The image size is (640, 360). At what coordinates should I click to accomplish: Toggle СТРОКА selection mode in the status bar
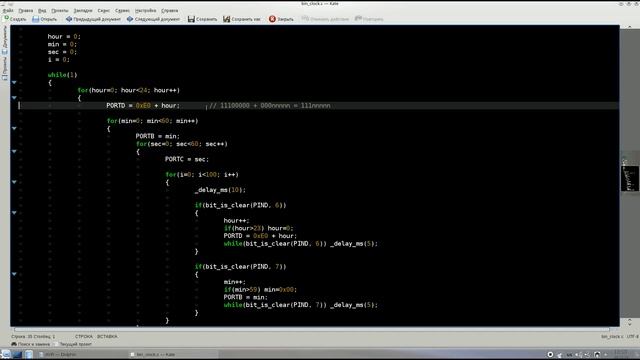84,336
